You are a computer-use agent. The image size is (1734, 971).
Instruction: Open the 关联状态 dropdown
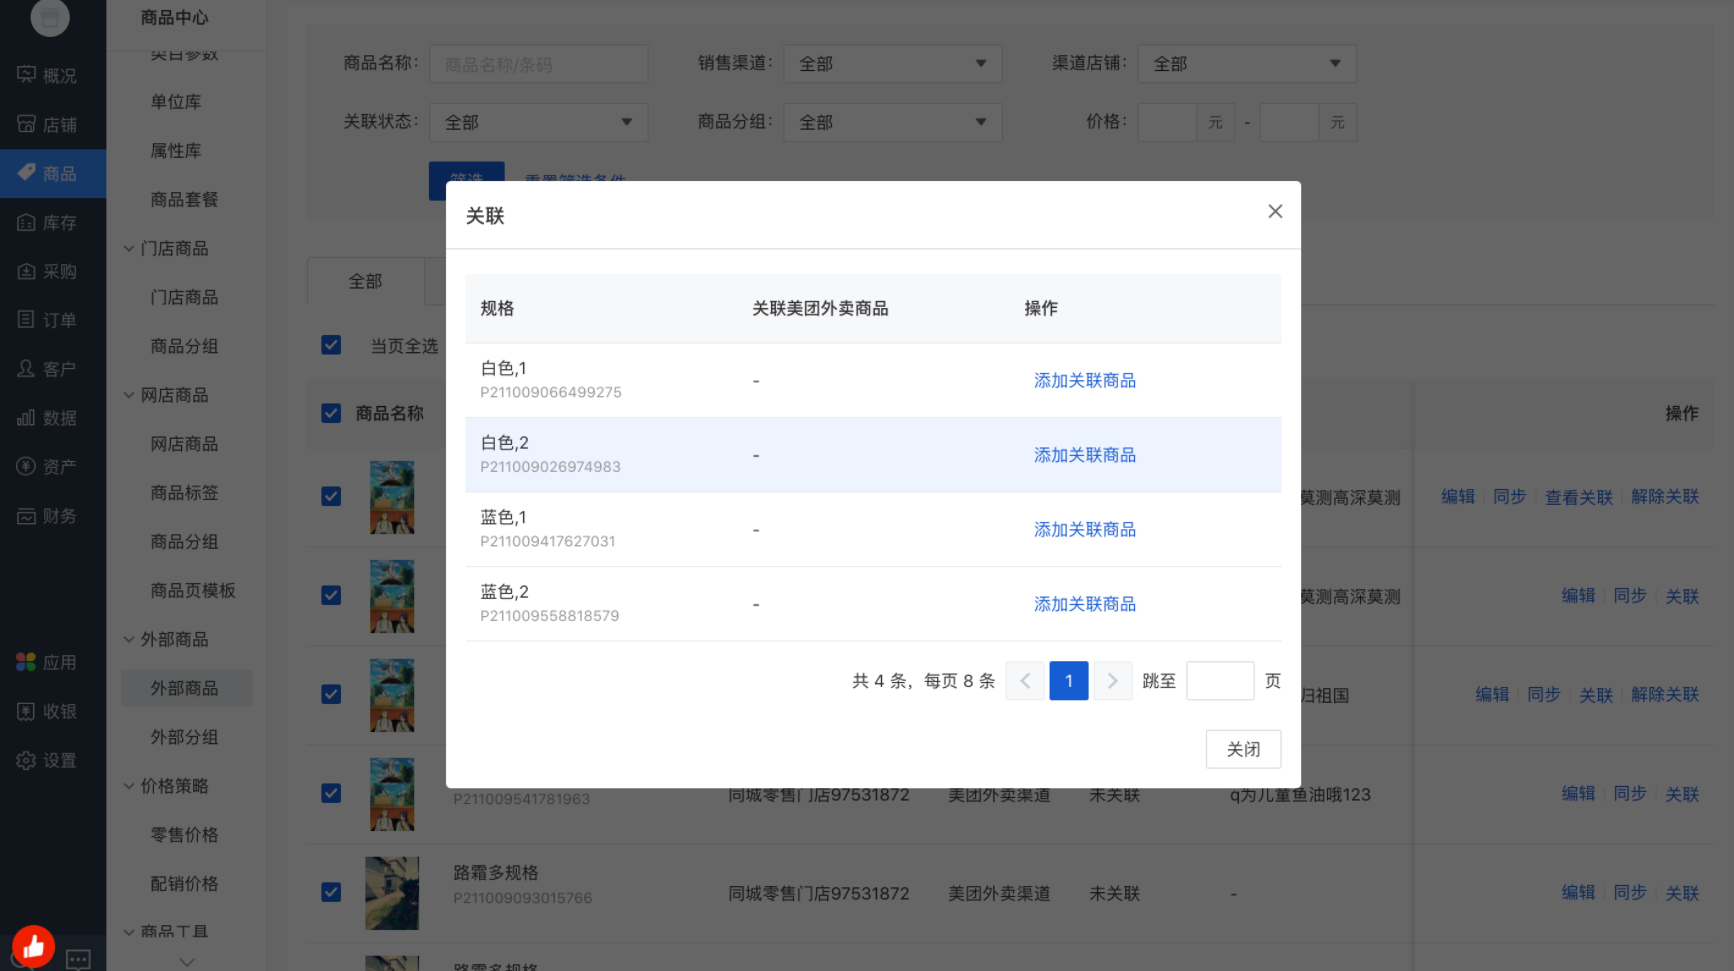pos(538,122)
